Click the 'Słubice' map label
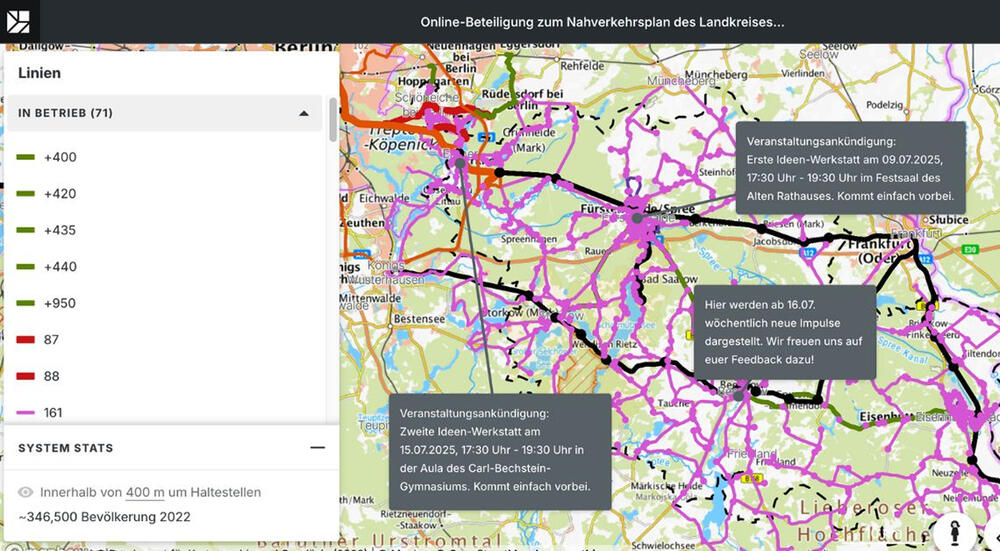Image resolution: width=1000 pixels, height=551 pixels. click(x=948, y=219)
